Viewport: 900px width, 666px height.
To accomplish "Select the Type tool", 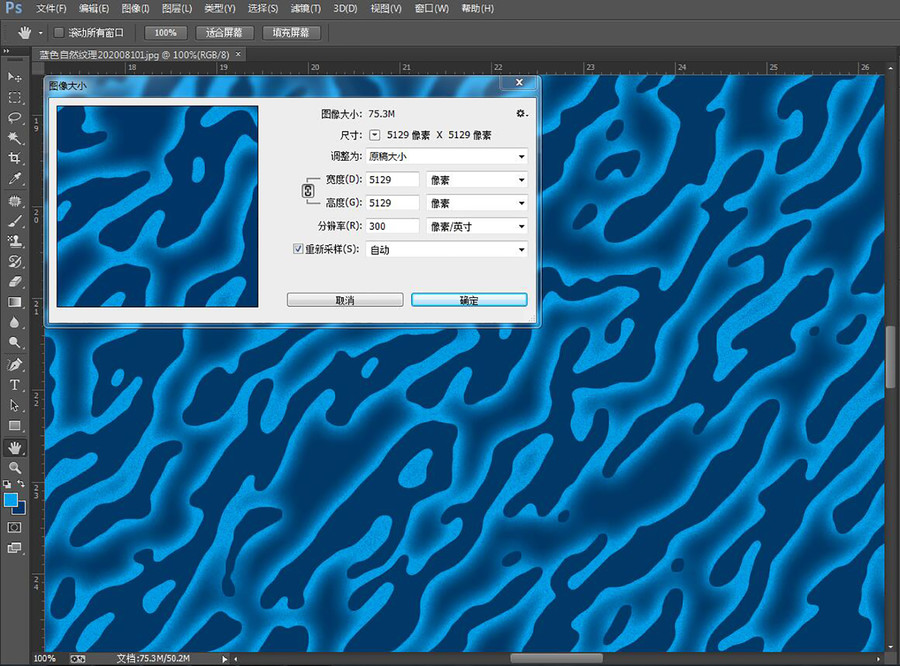I will tap(14, 385).
